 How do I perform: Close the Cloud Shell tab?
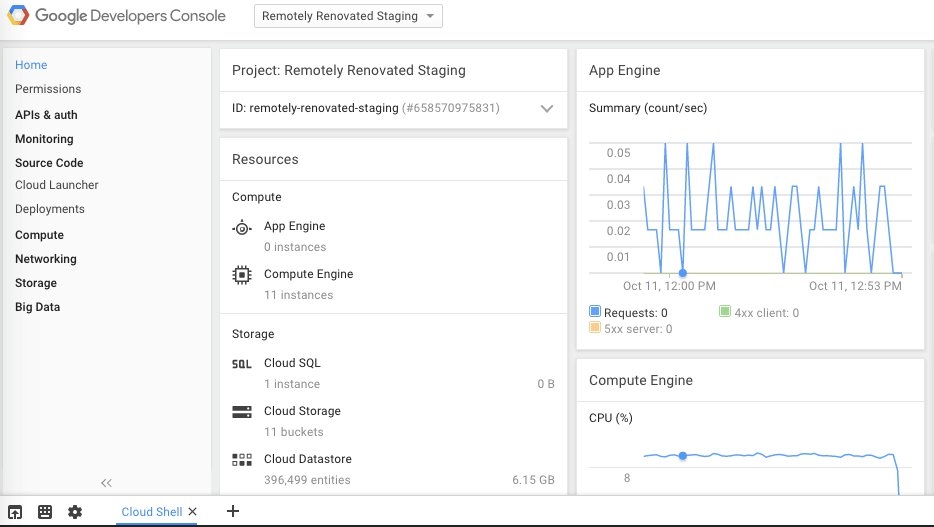[x=192, y=512]
